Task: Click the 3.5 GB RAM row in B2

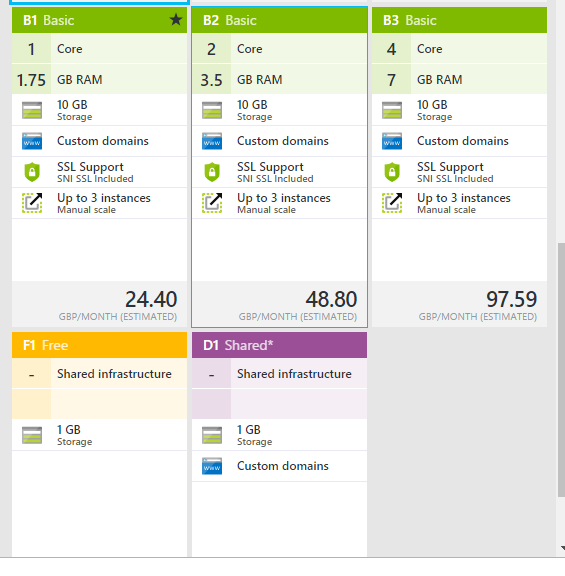Action: point(280,79)
